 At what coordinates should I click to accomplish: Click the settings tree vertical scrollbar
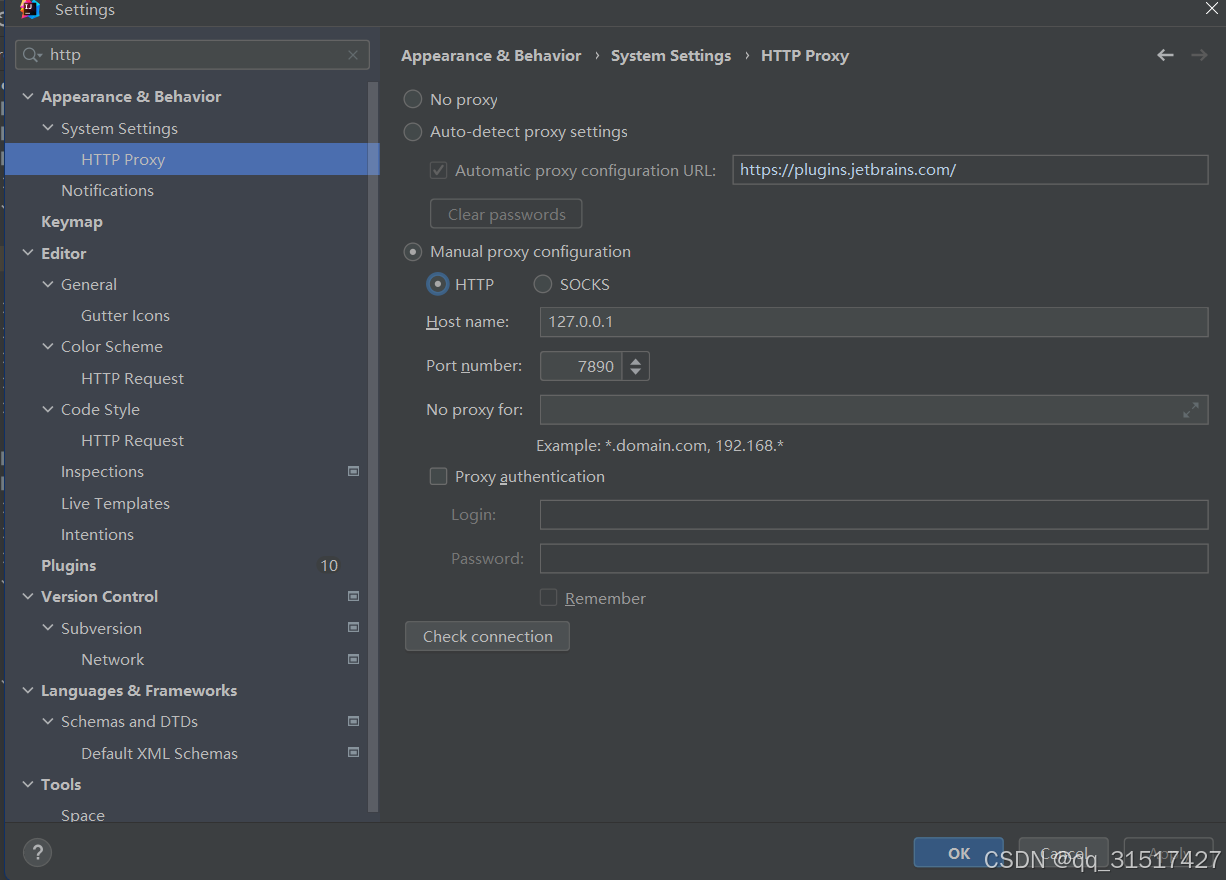374,447
